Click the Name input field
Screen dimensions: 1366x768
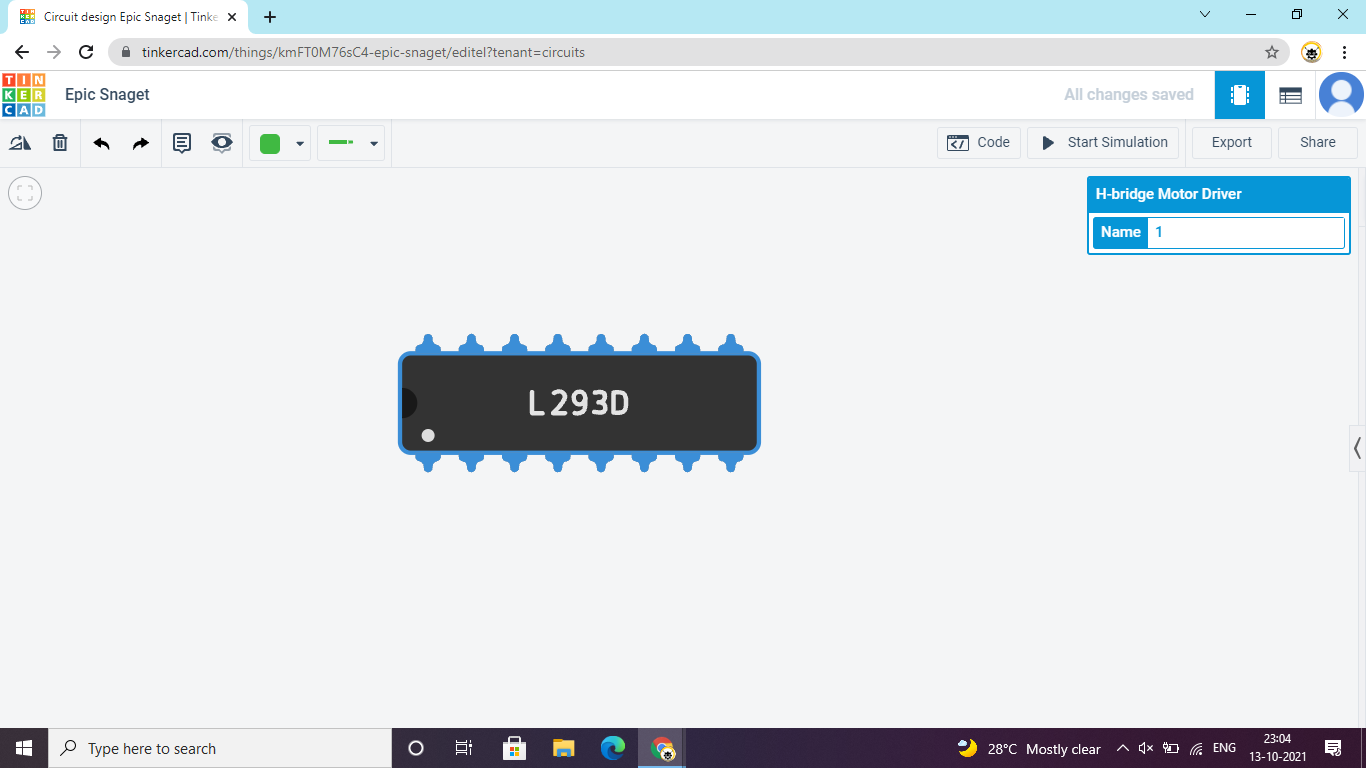[x=1245, y=232]
